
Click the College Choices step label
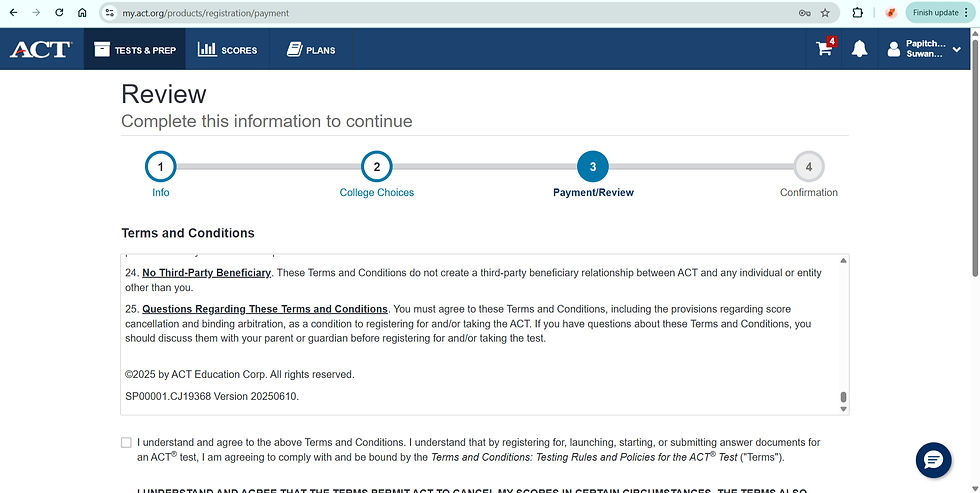pos(377,192)
